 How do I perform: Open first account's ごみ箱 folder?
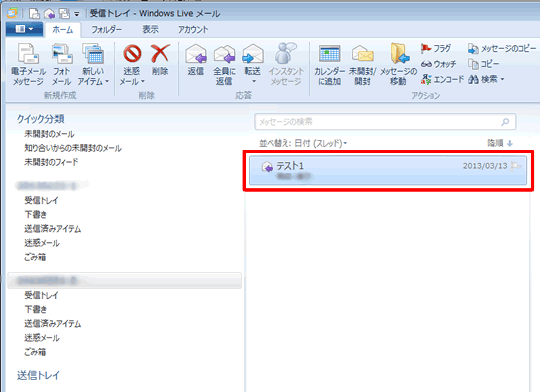click(35, 257)
